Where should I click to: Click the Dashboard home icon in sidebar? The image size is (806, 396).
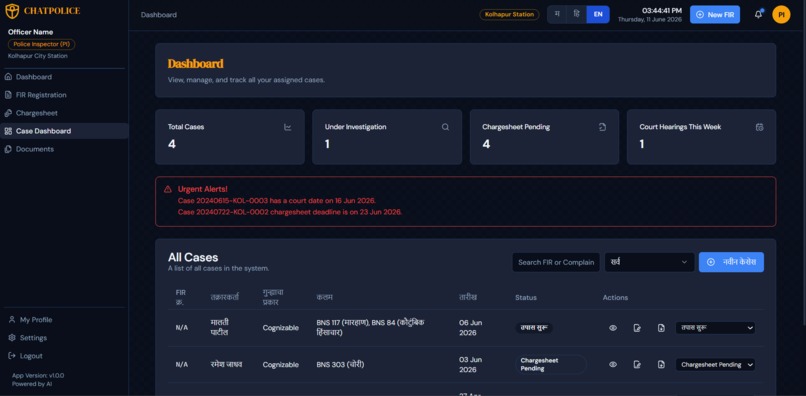click(8, 77)
